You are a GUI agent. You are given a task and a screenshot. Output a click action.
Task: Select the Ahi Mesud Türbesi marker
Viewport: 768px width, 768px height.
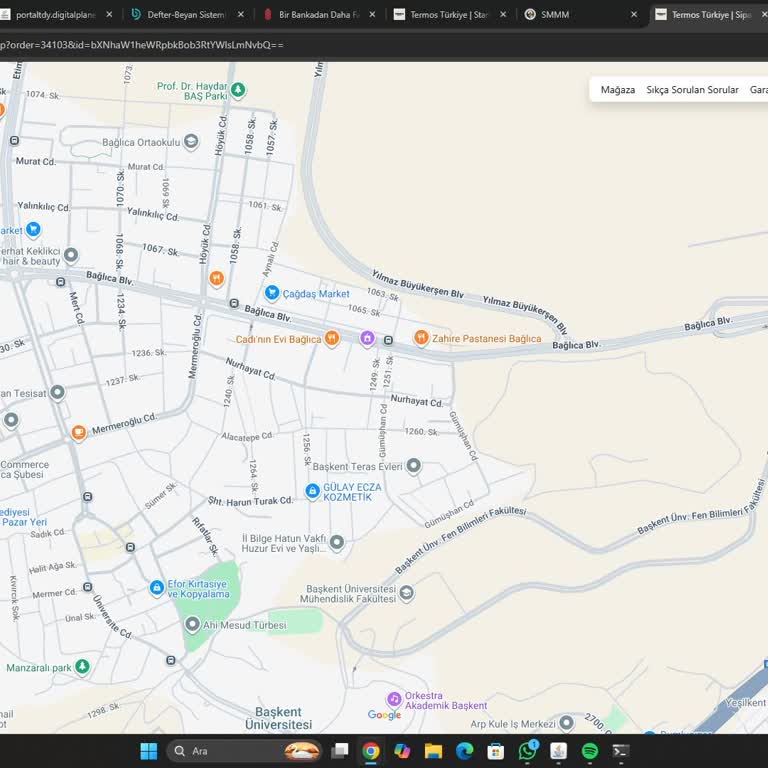(192, 625)
